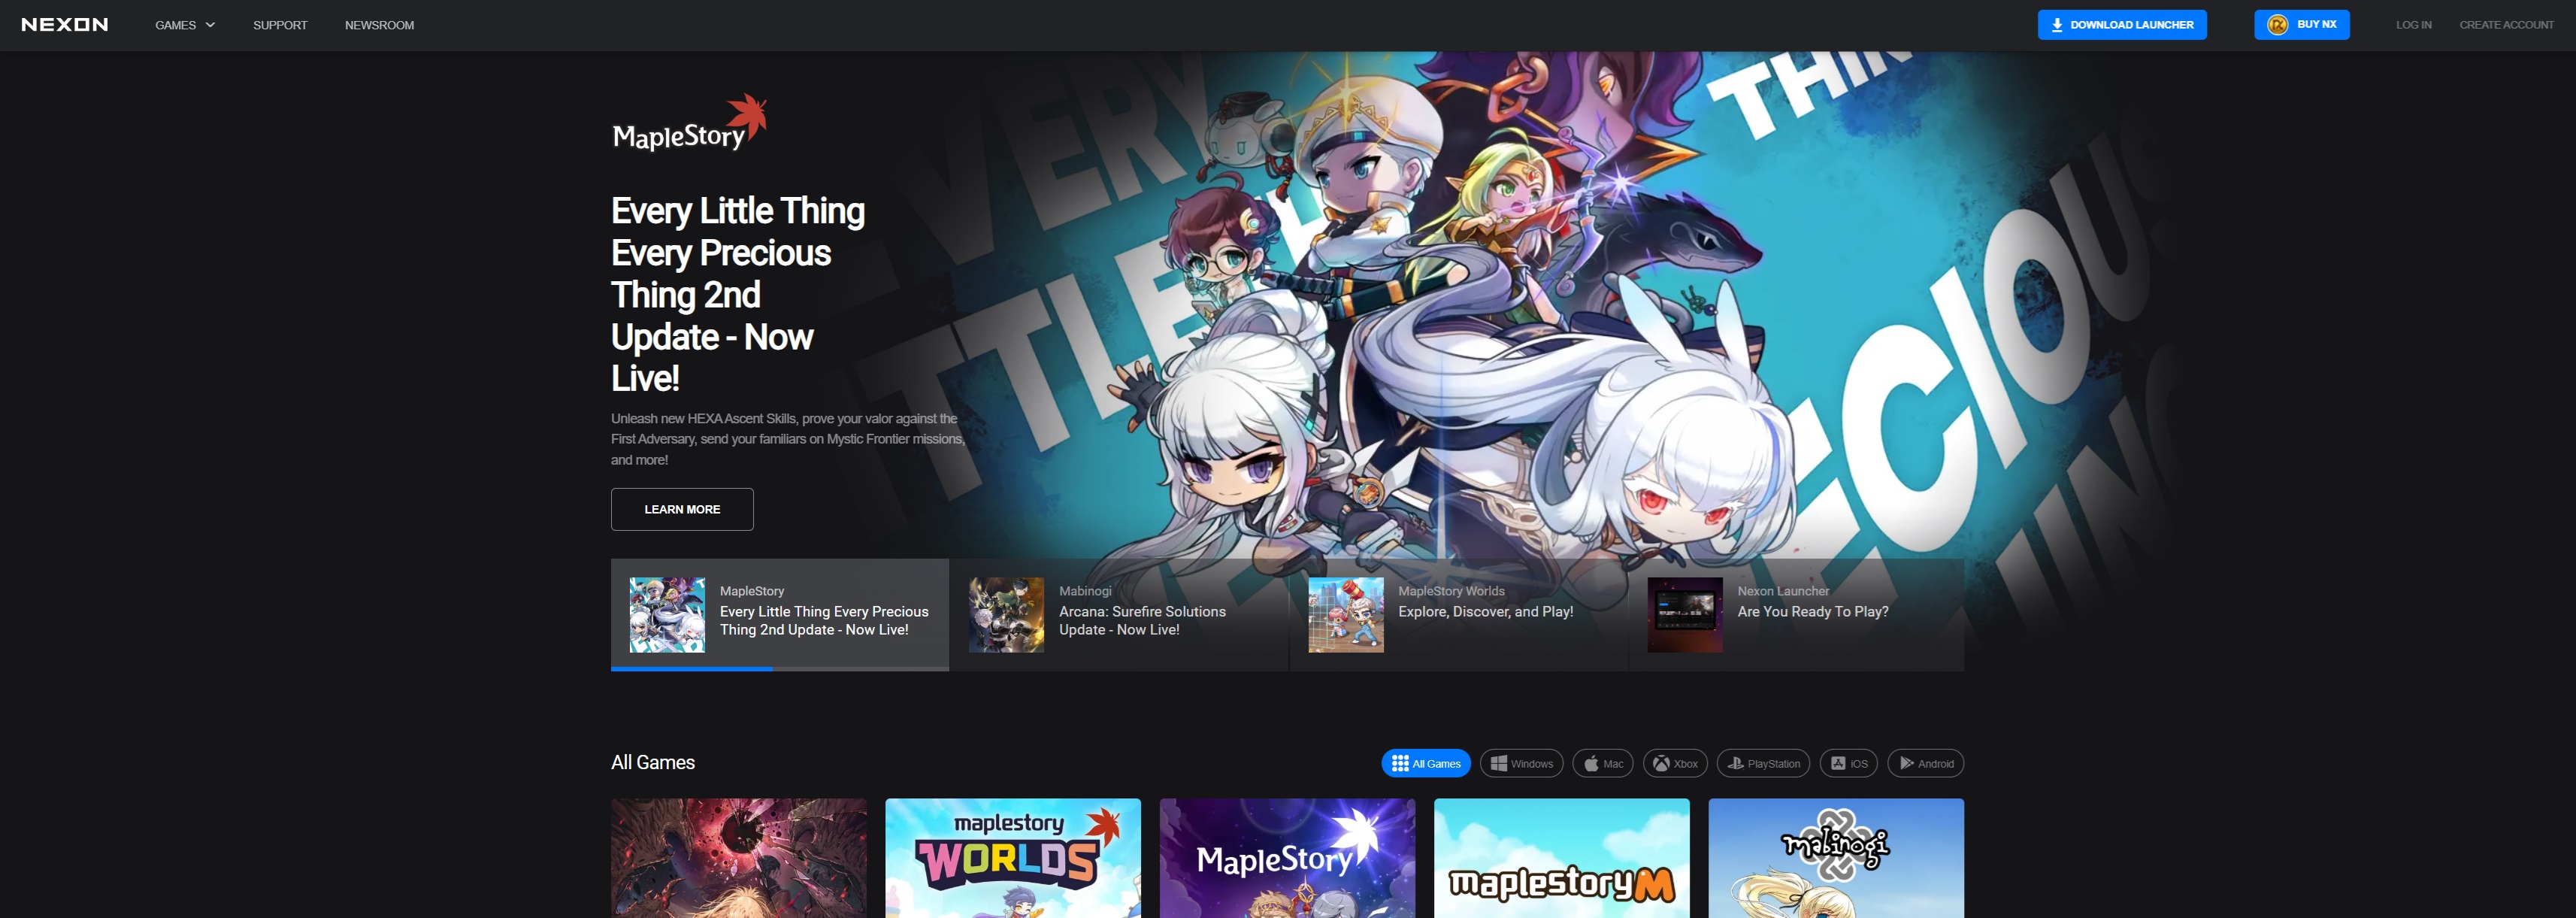Open the dark red game card in All Games

tap(739, 858)
